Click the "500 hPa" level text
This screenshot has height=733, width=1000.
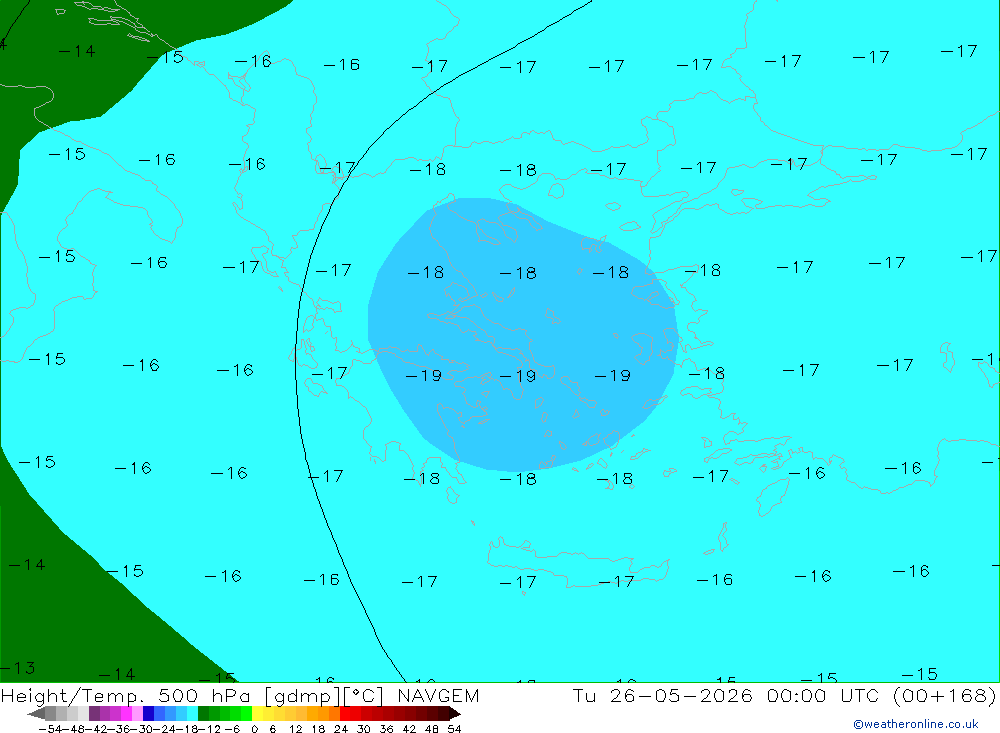pos(207,695)
